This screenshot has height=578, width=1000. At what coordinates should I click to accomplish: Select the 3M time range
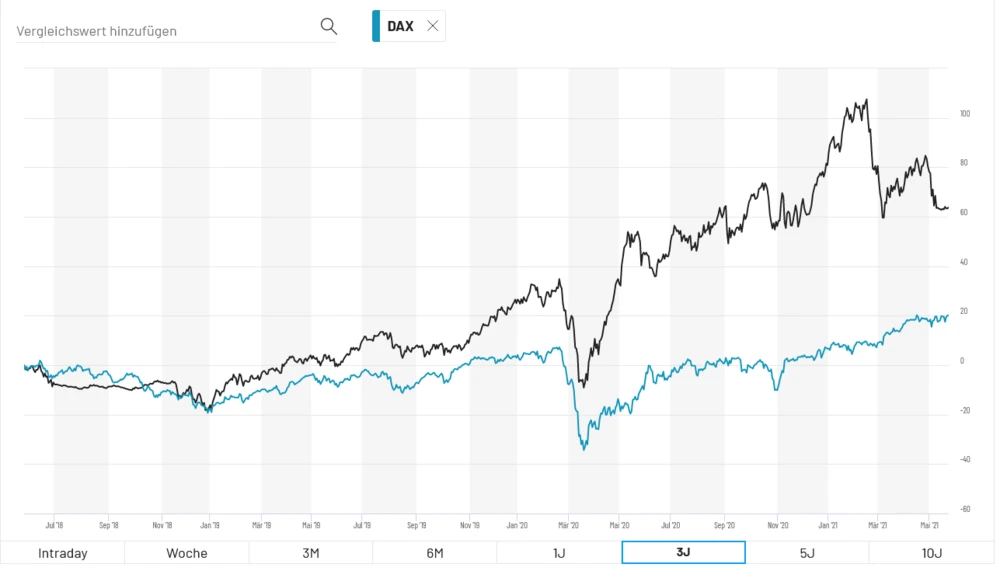click(310, 553)
